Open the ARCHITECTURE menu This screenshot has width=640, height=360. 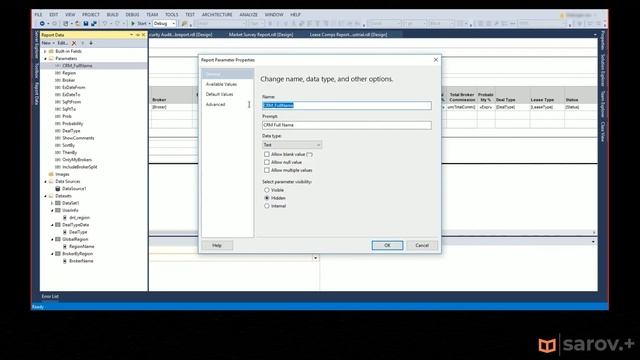[217, 15]
